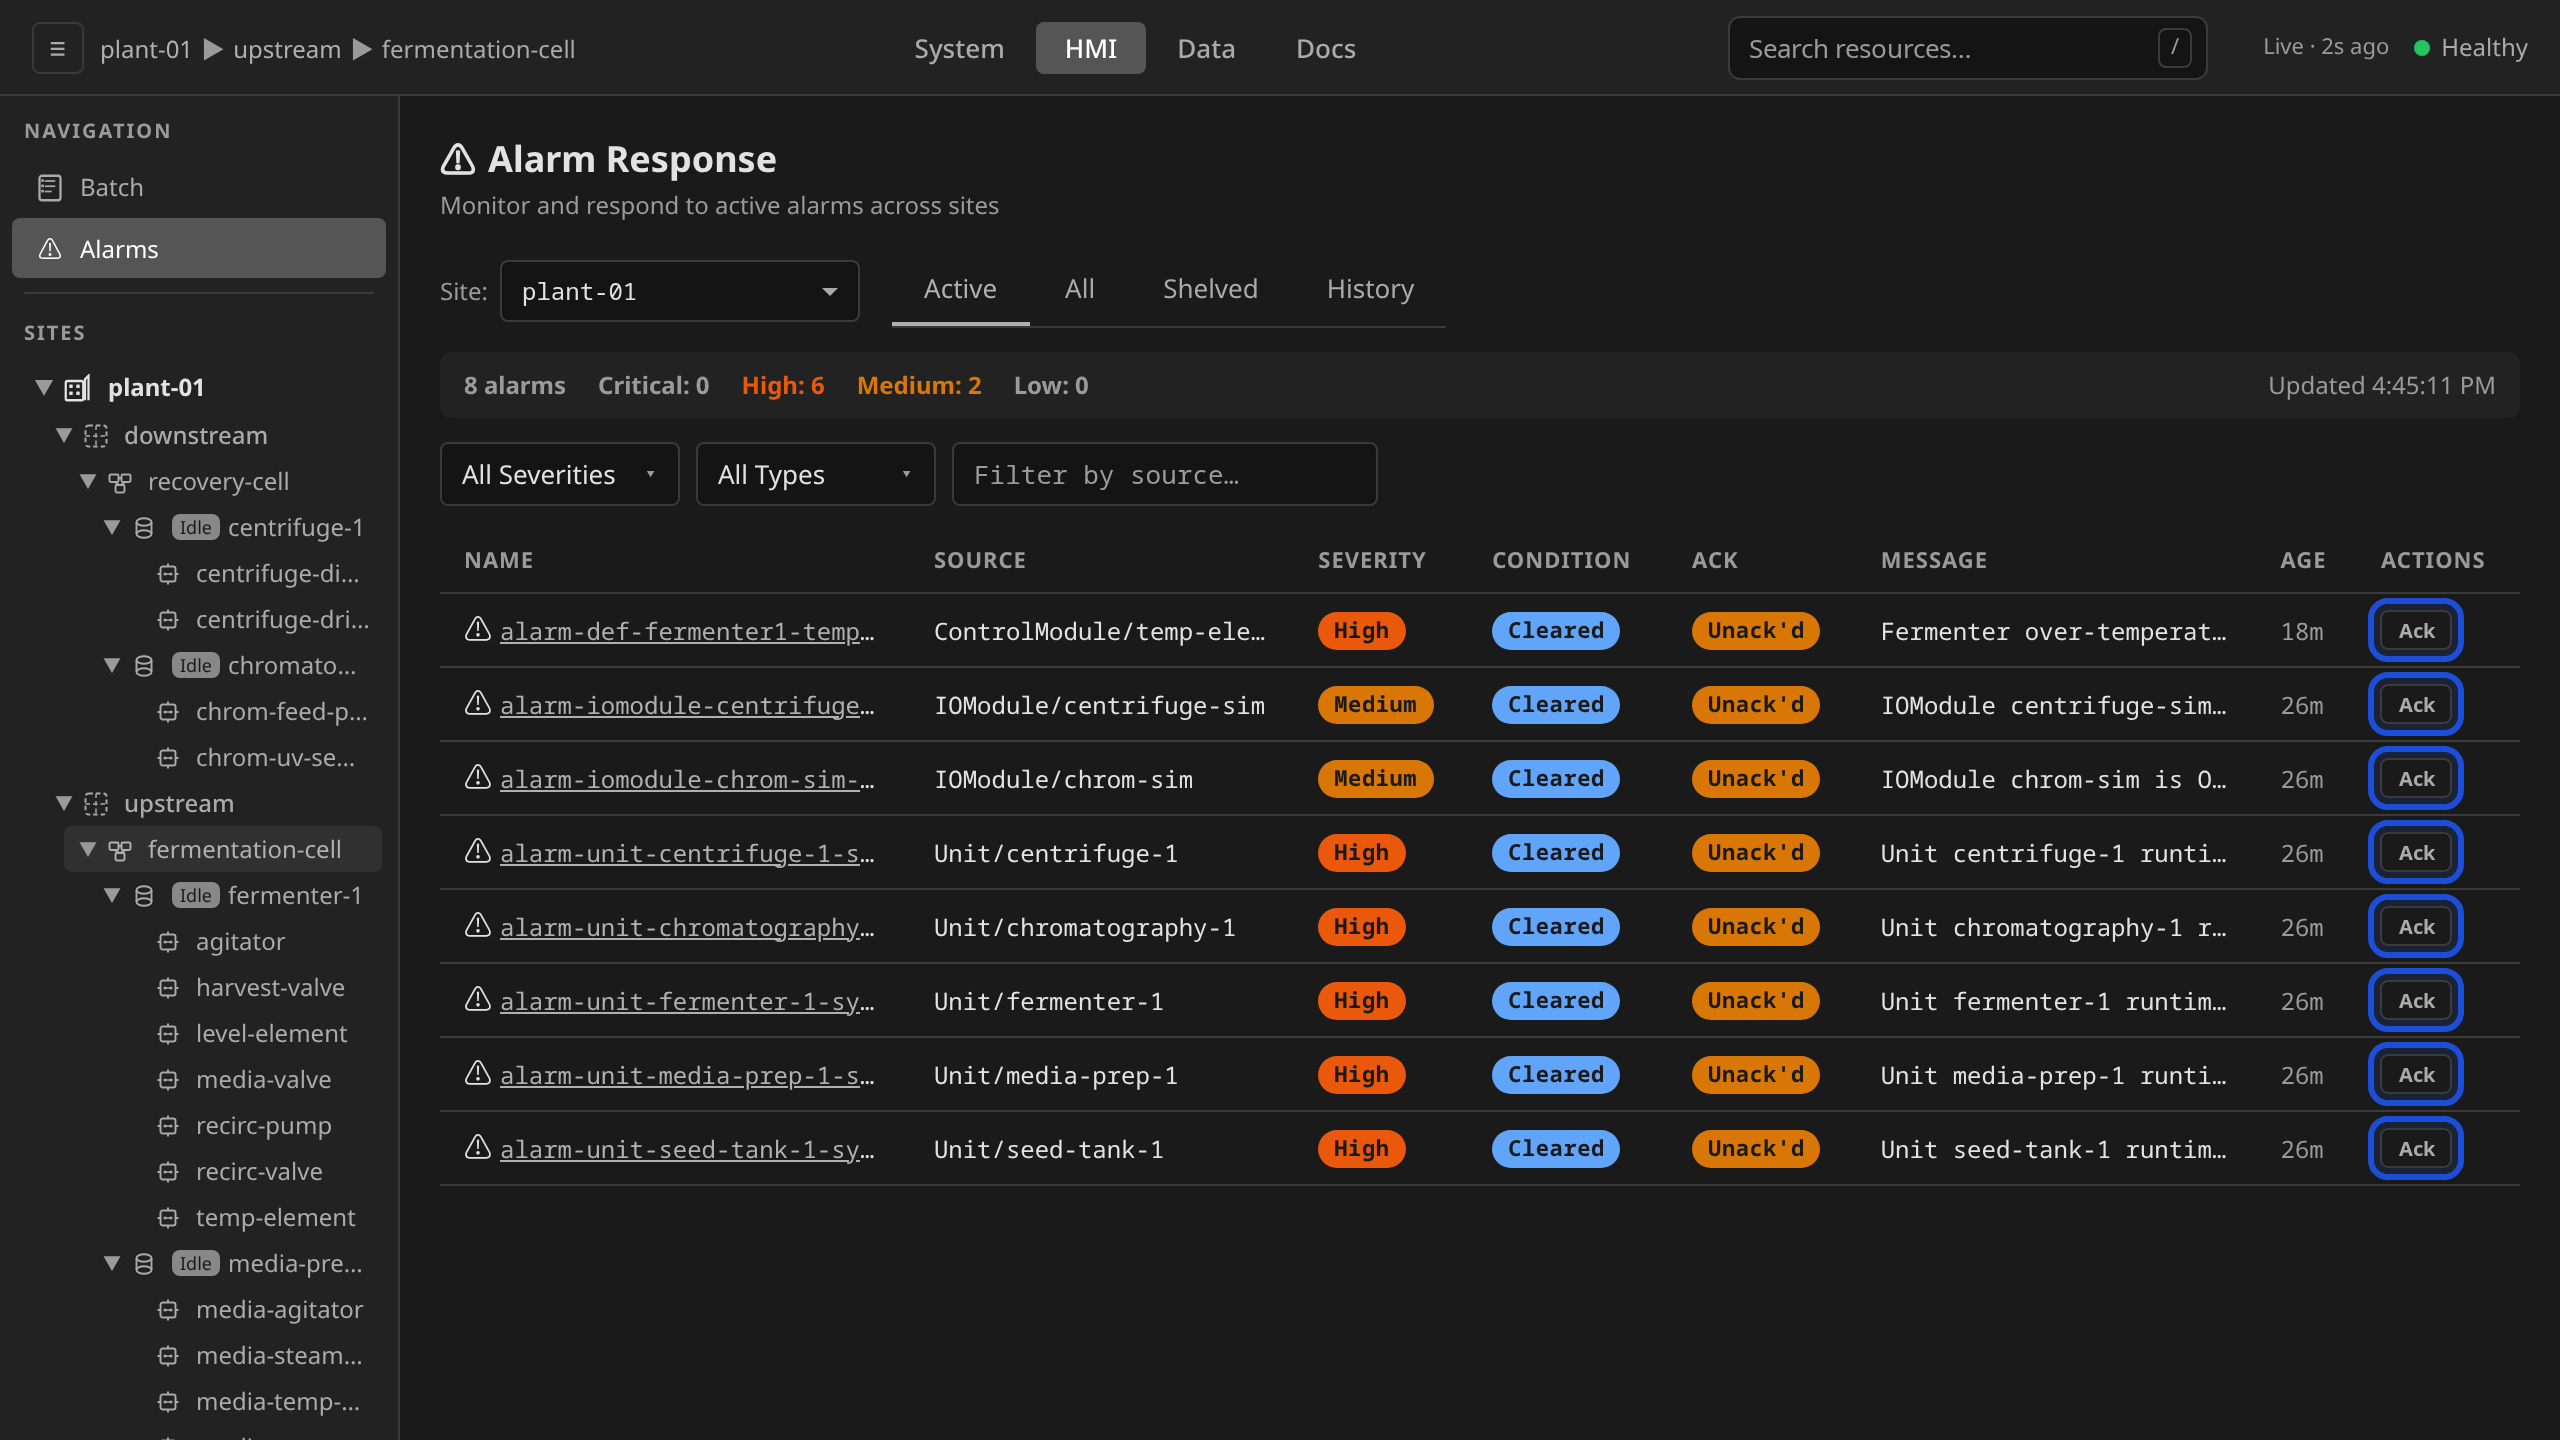Viewport: 2560px width, 1440px height.
Task: Click the temp-element module icon
Action: pyautogui.click(x=168, y=1218)
